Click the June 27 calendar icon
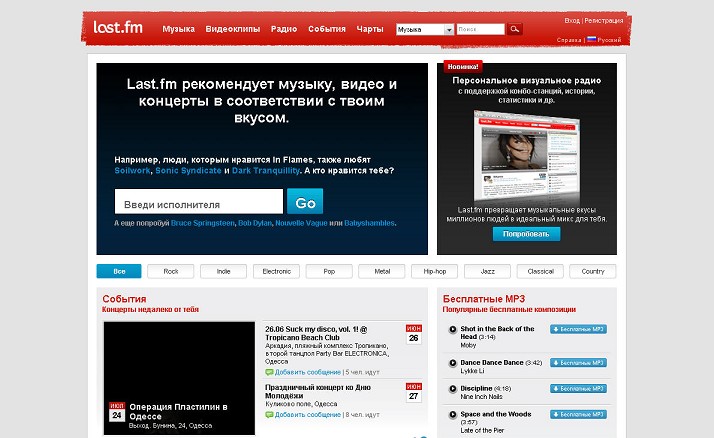 point(413,392)
